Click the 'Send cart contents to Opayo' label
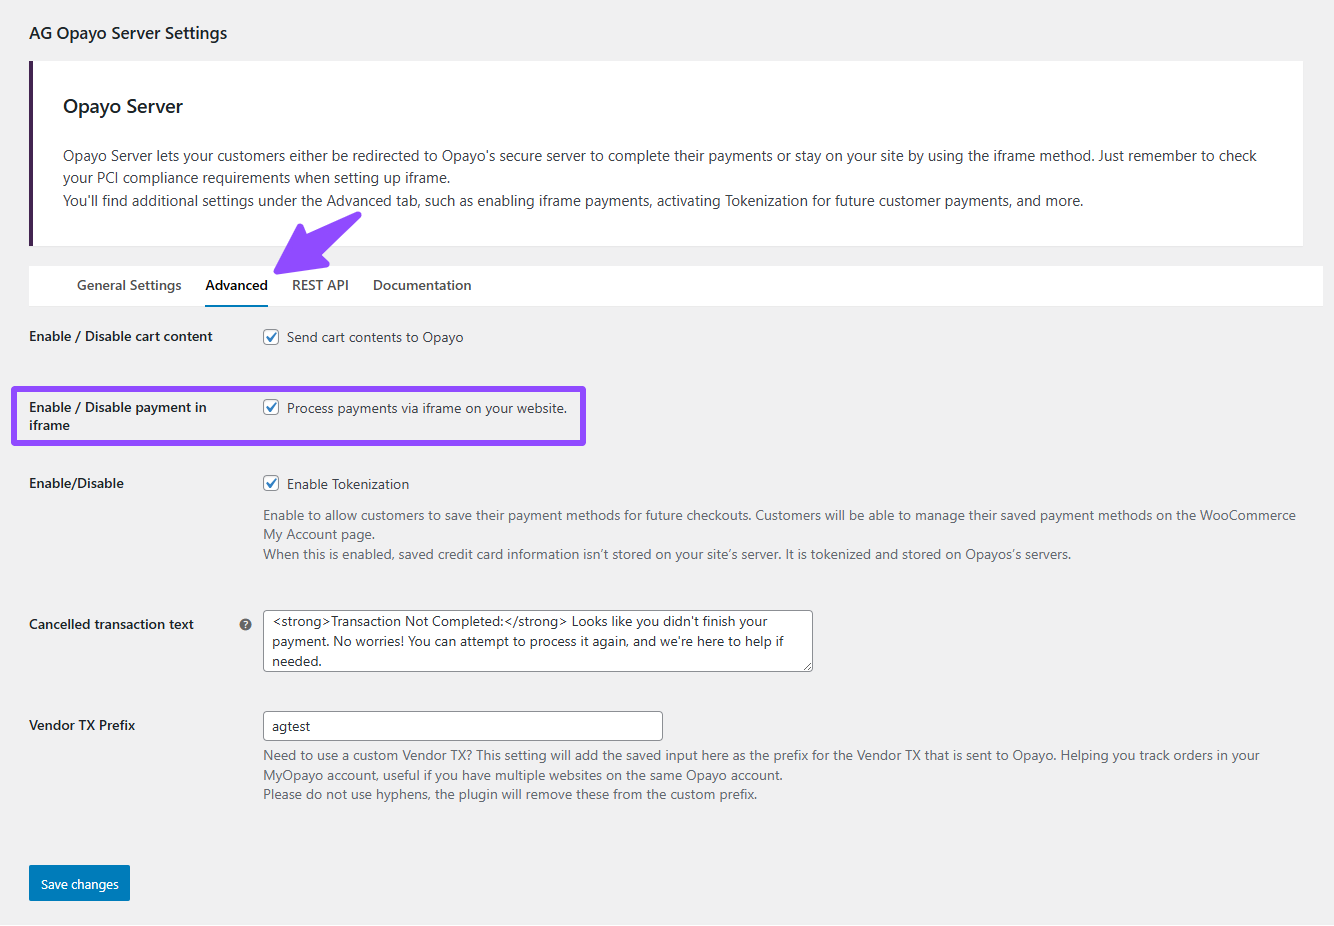The image size is (1334, 926). coord(375,338)
